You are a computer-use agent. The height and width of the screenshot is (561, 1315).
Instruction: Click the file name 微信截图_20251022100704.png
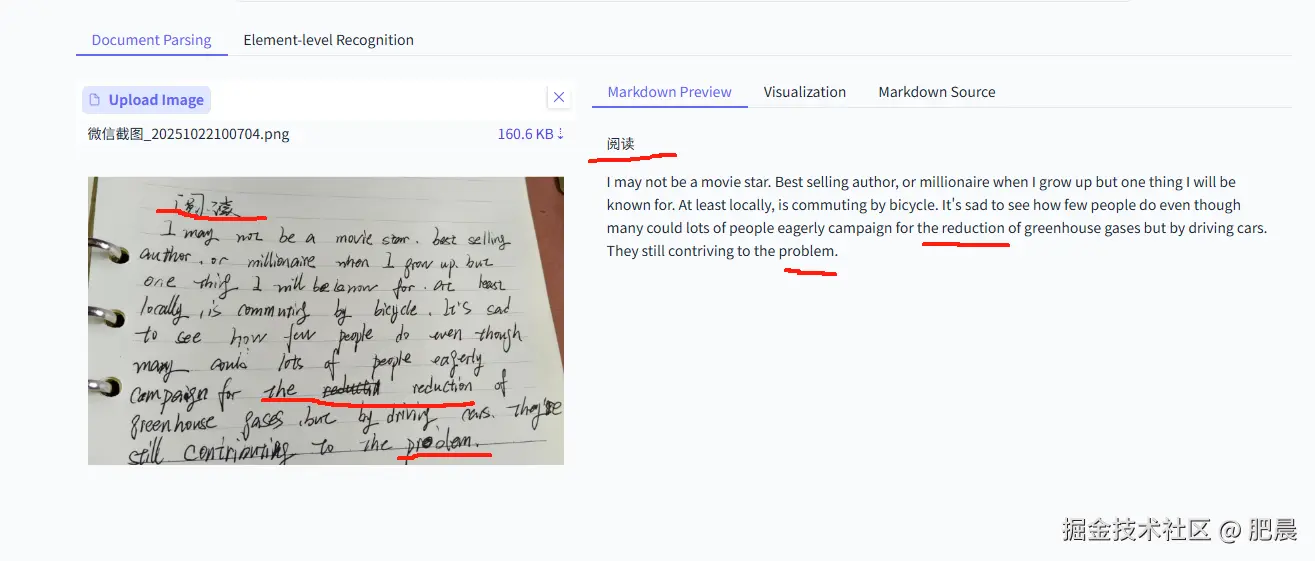(189, 133)
